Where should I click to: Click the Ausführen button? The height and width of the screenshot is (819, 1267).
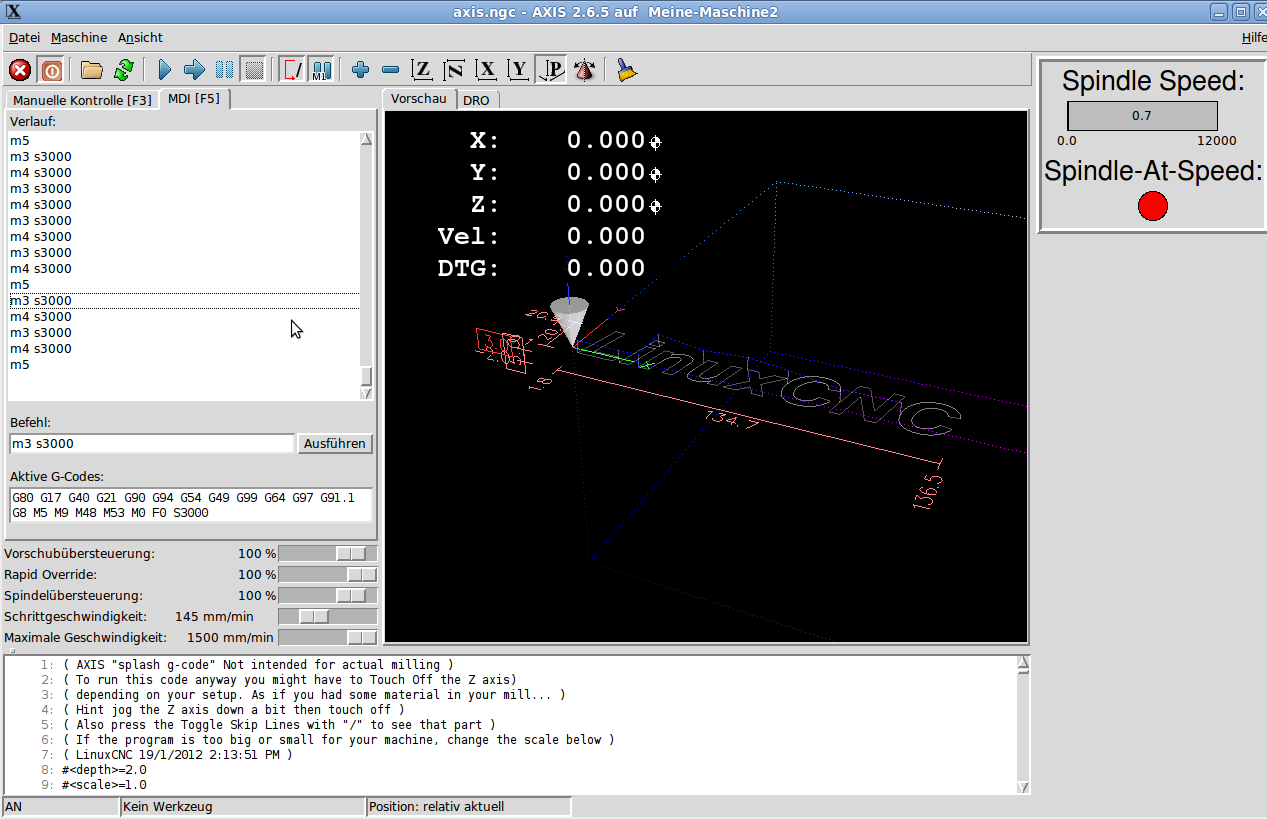point(335,443)
